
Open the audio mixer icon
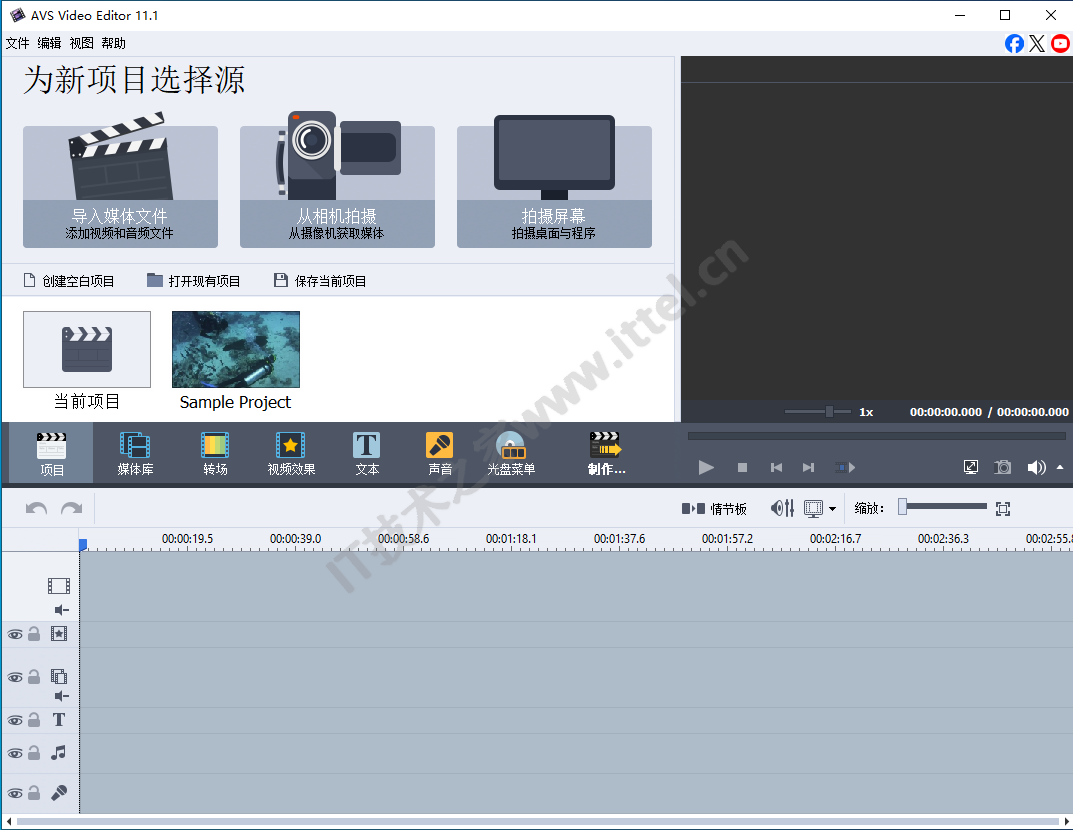pyautogui.click(x=782, y=508)
